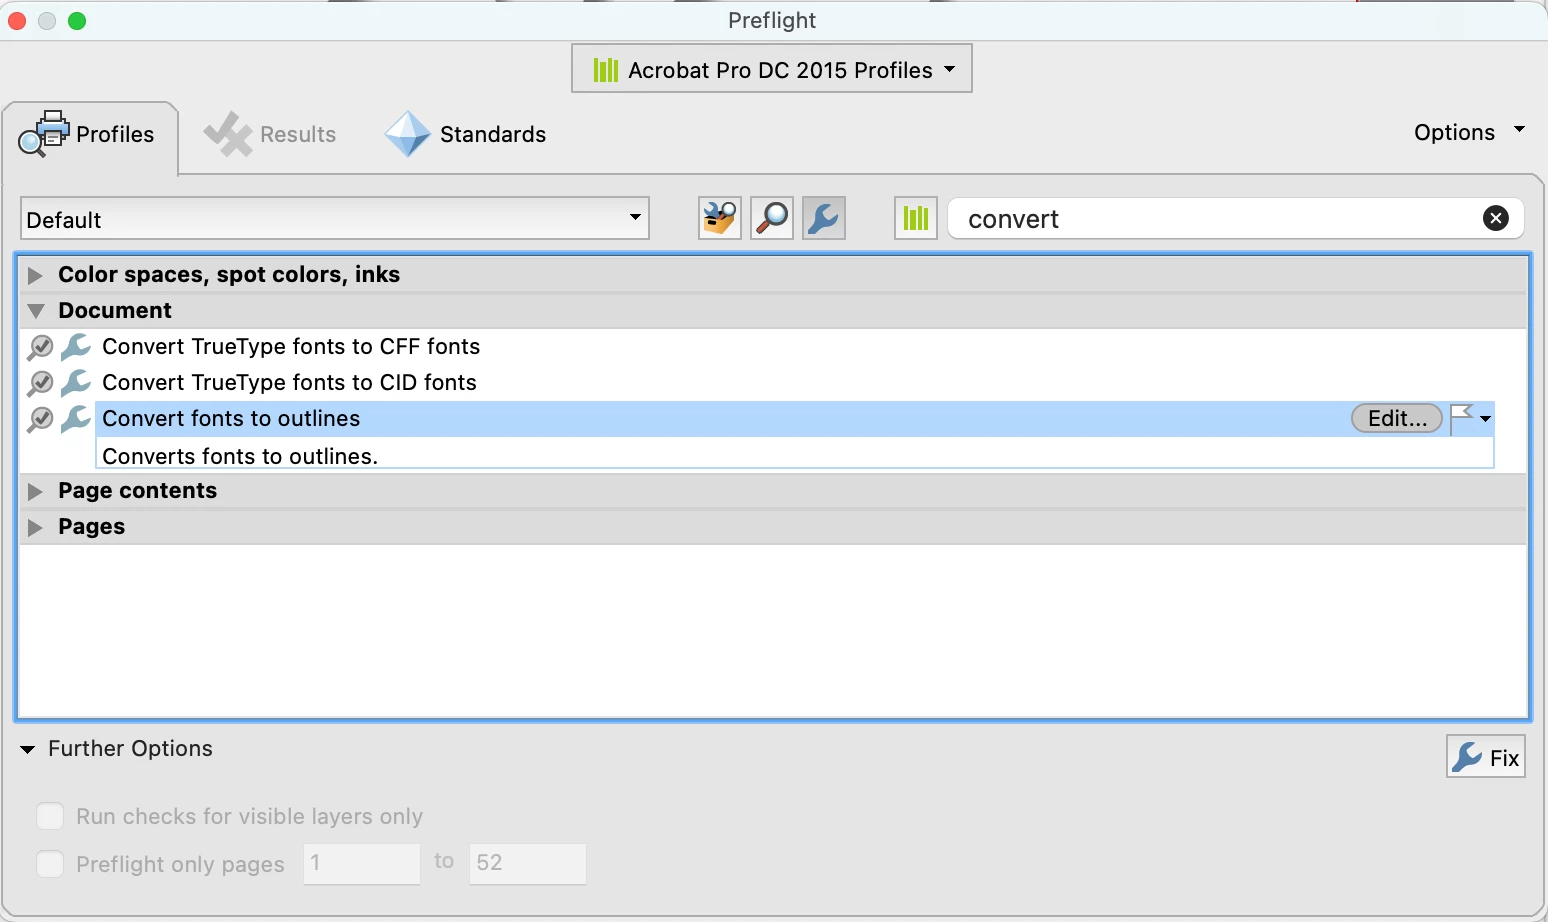Click wrench icon of Convert TrueType to CID
The width and height of the screenshot is (1548, 922).
click(76, 383)
